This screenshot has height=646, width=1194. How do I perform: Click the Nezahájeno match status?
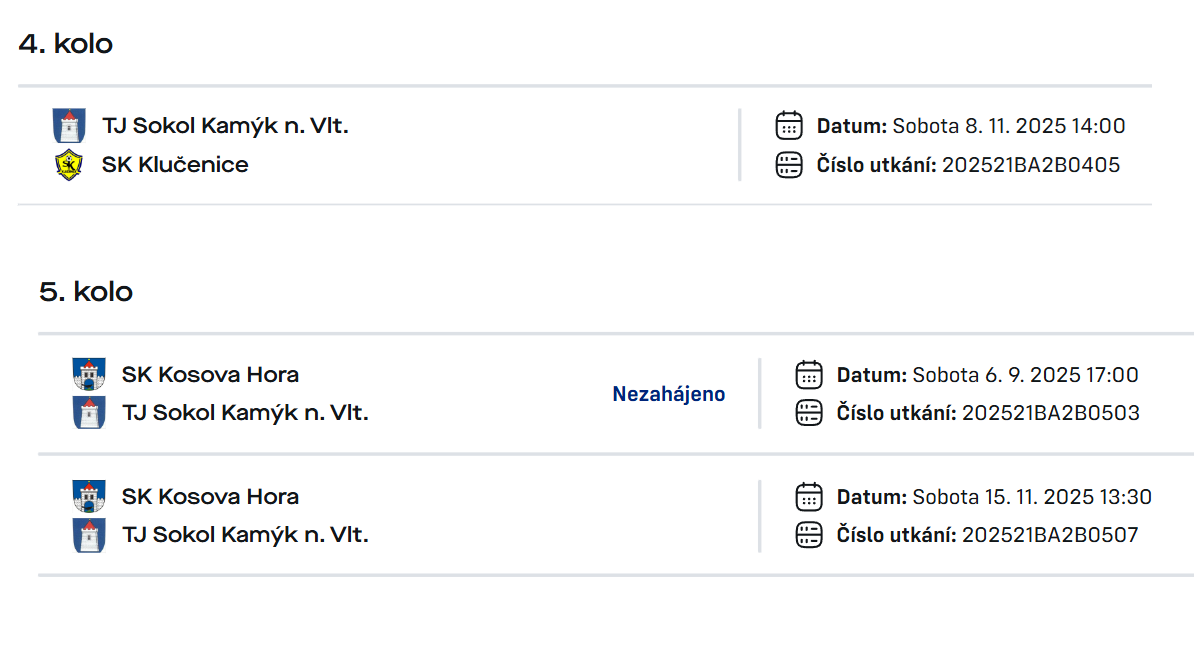pyautogui.click(x=669, y=394)
